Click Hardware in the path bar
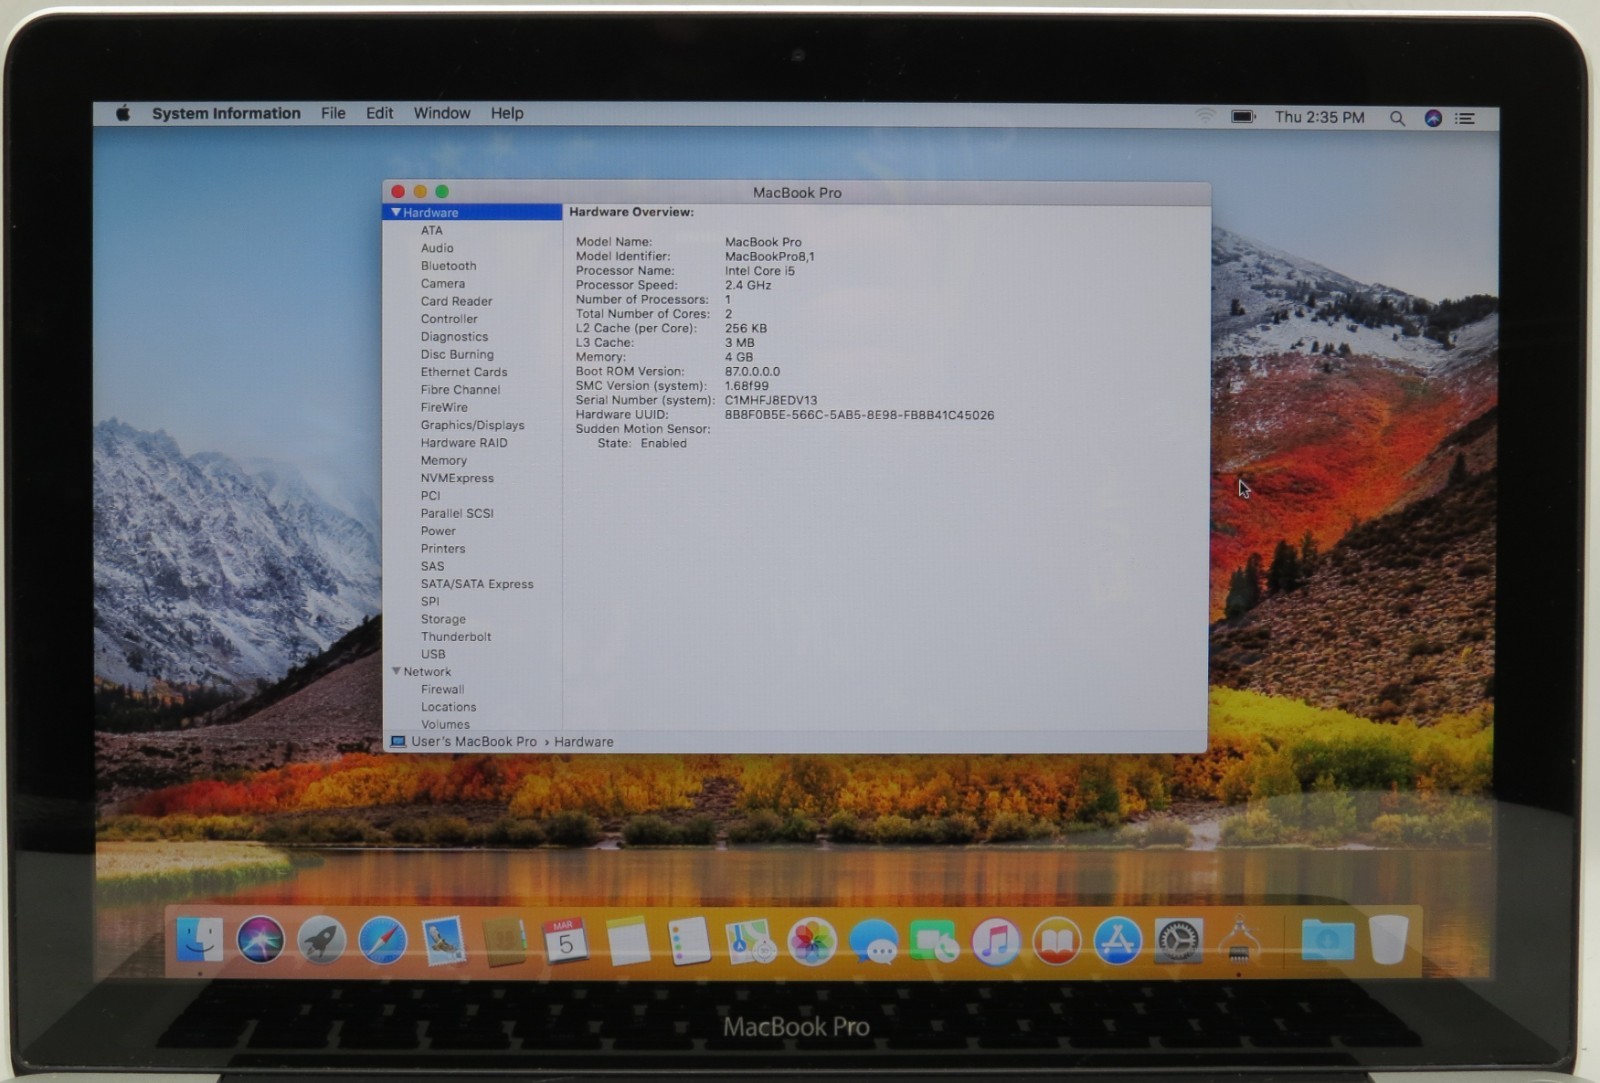The image size is (1600, 1083). [584, 742]
